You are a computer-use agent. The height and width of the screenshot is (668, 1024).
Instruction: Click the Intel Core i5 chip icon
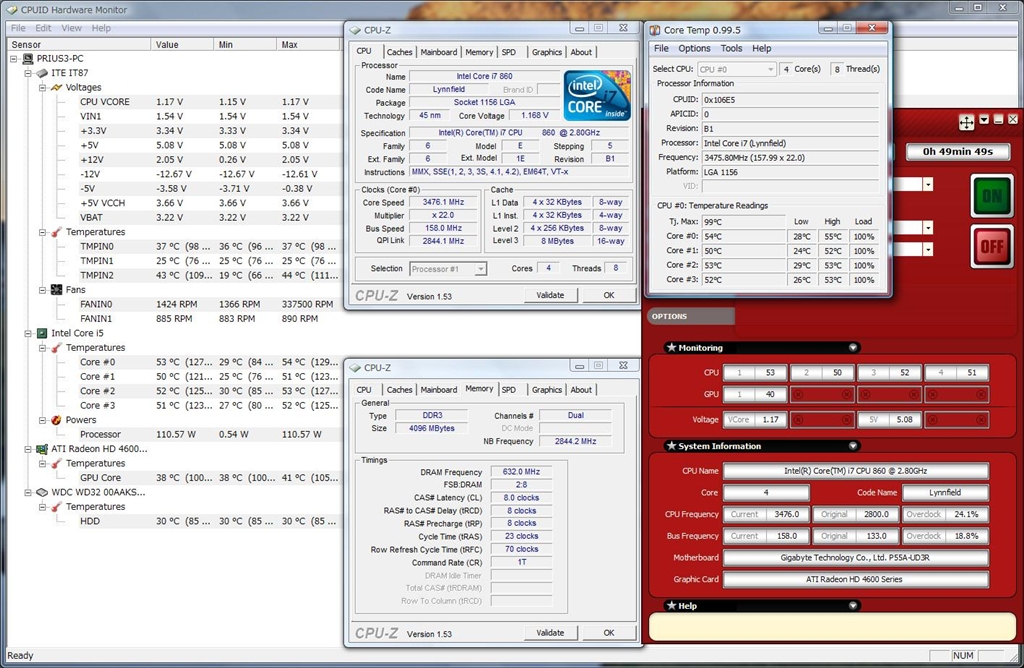pyautogui.click(x=41, y=333)
